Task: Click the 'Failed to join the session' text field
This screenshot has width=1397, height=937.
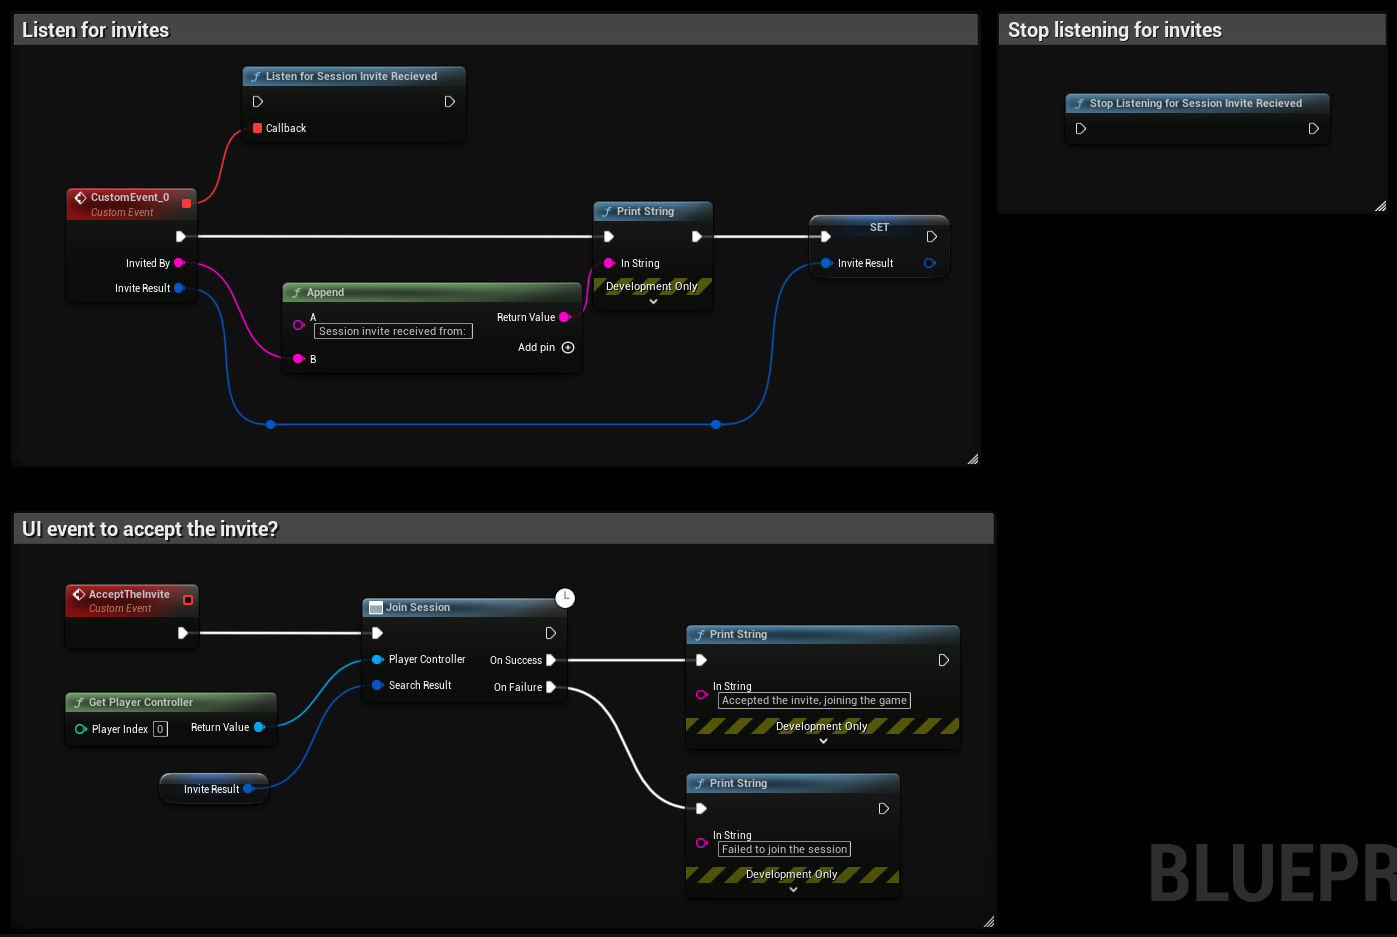Action: pyautogui.click(x=784, y=849)
